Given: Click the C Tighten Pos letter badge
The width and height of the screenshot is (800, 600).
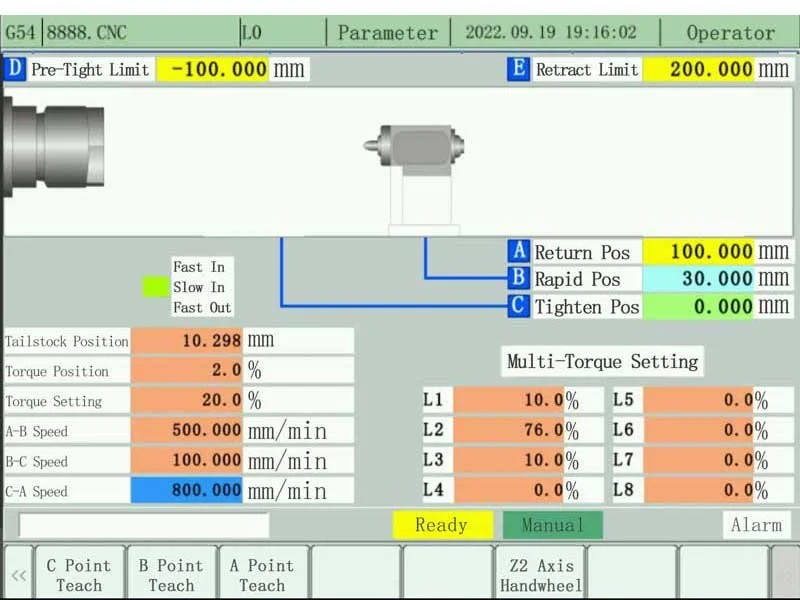Looking at the screenshot, I should pos(517,307).
